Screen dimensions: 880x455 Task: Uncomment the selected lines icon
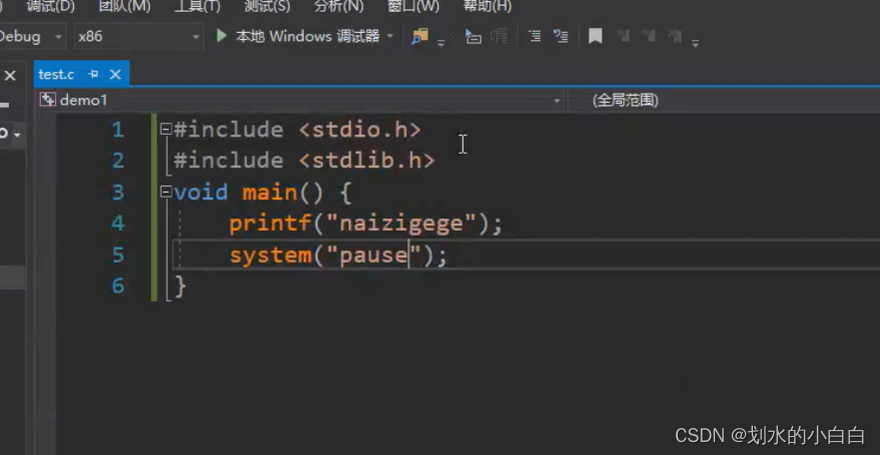click(560, 36)
